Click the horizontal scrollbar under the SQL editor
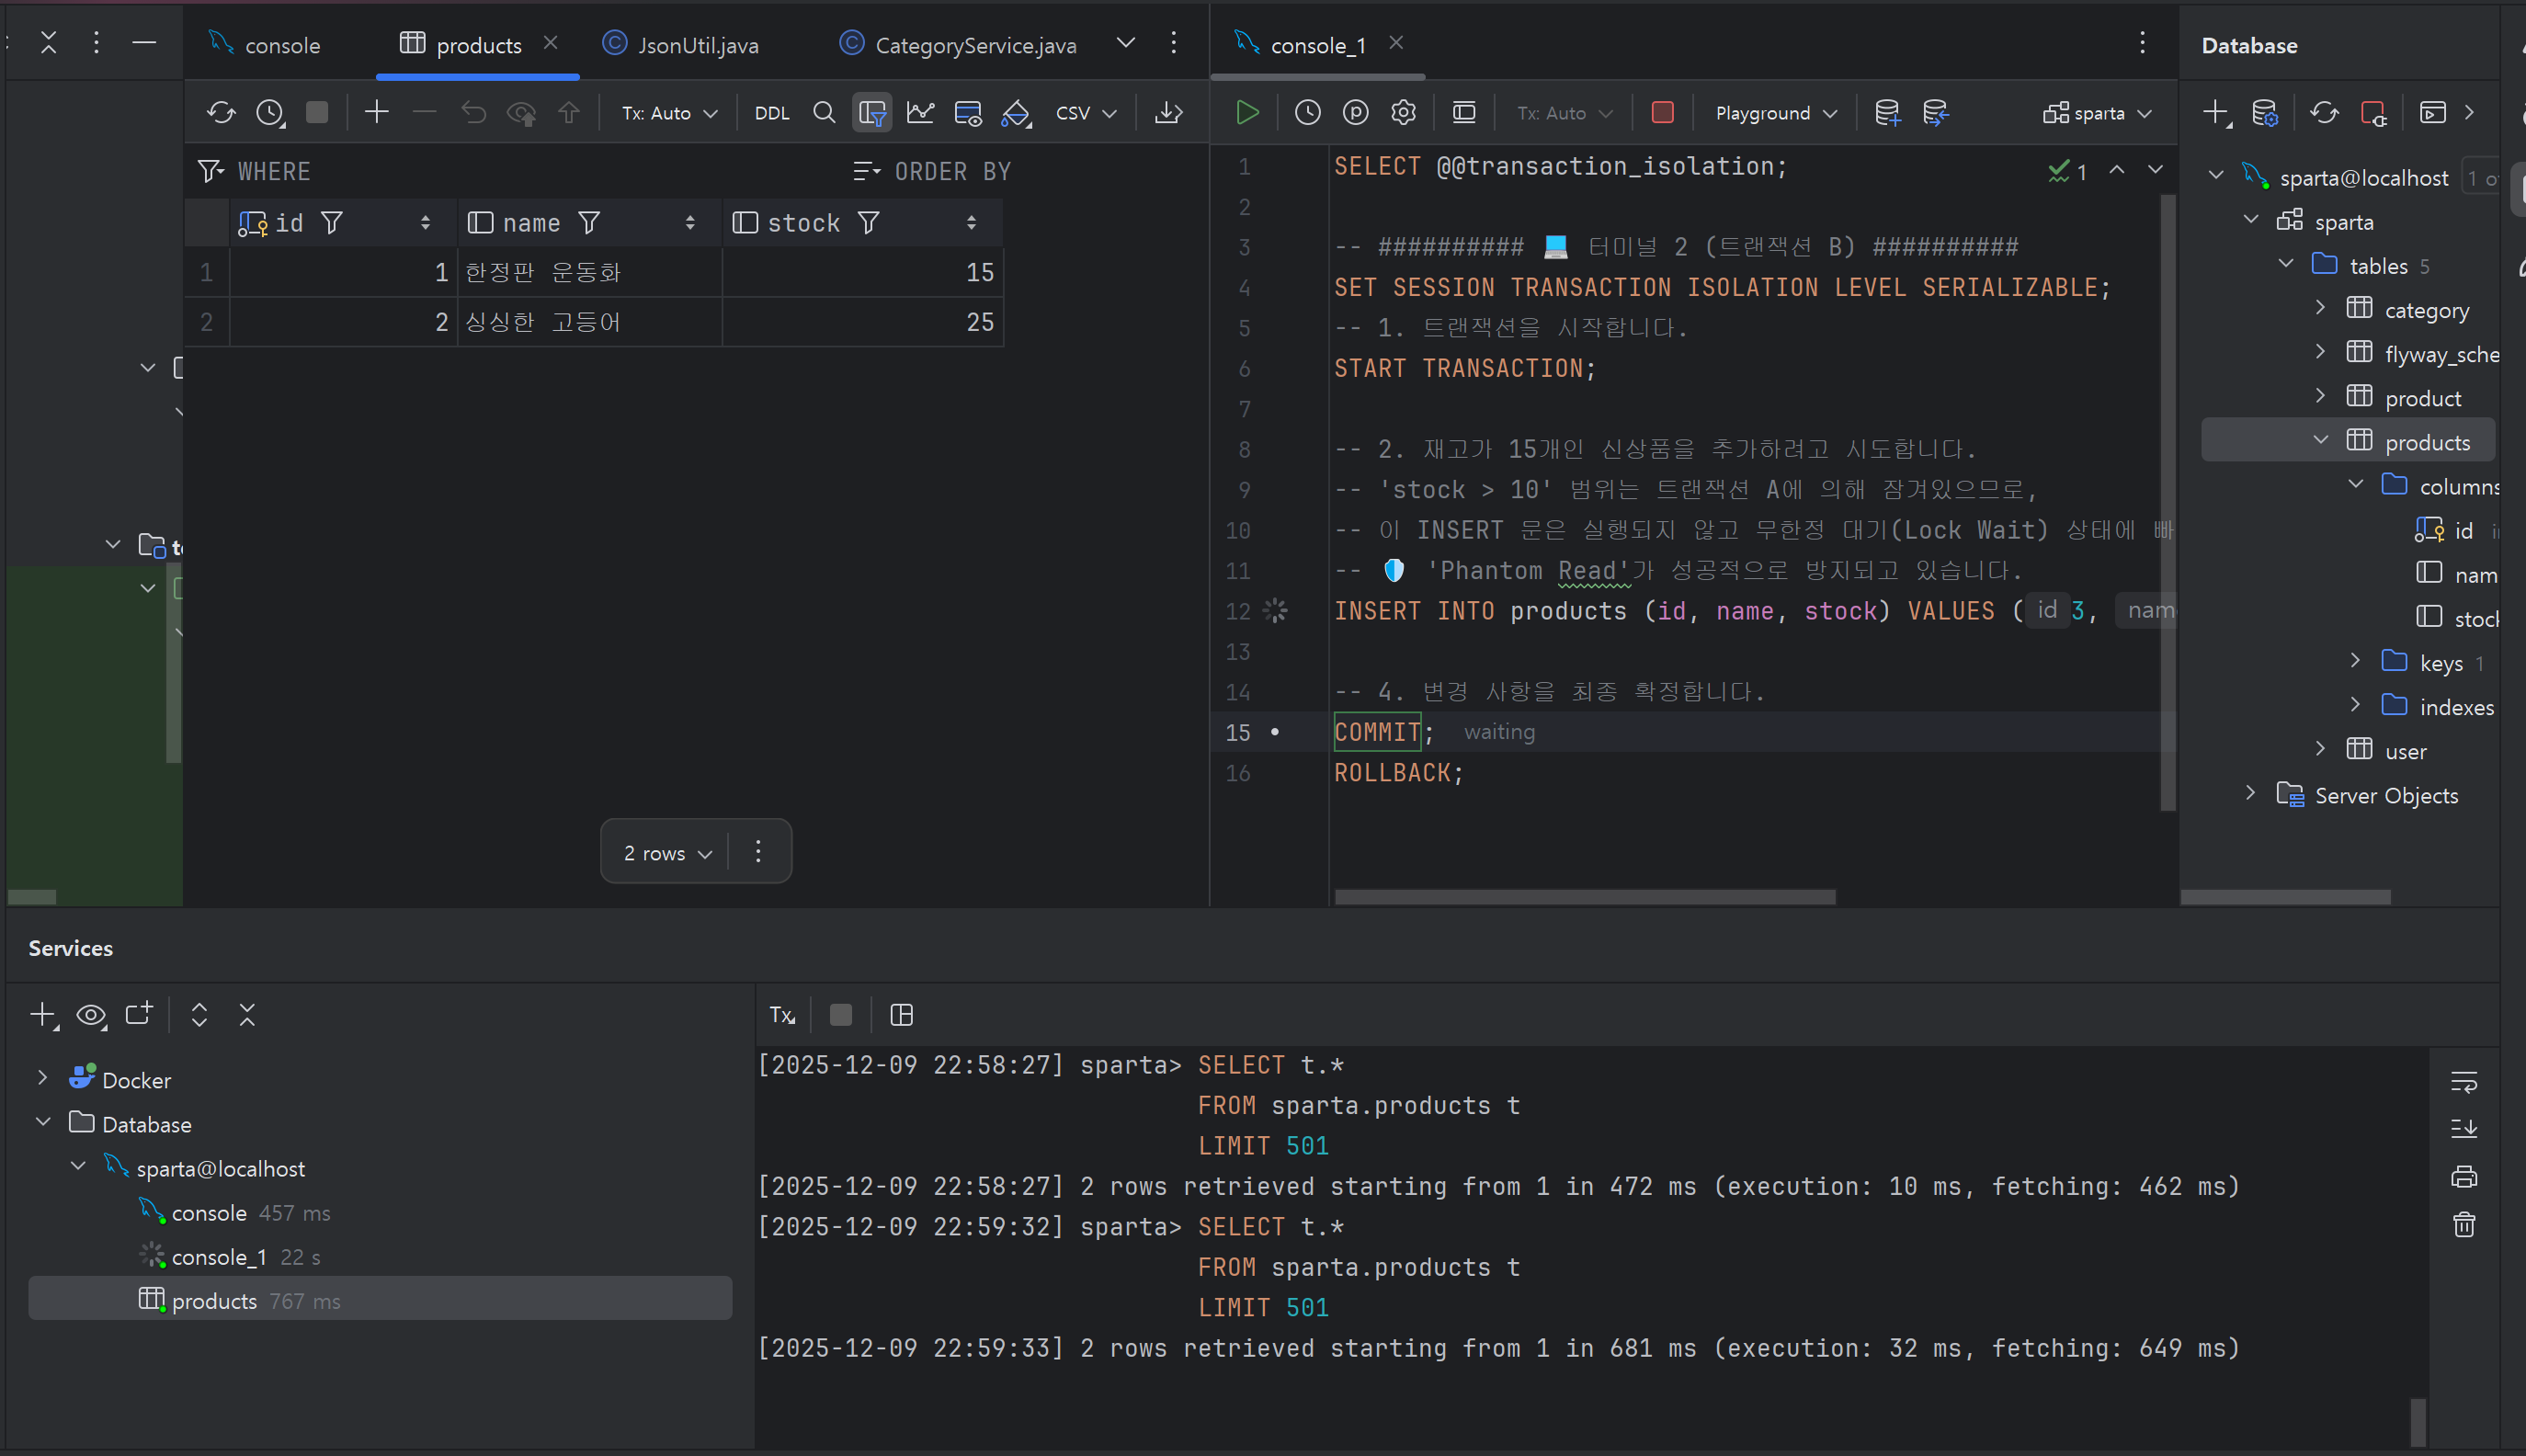The height and width of the screenshot is (1456, 2526). [x=1584, y=897]
